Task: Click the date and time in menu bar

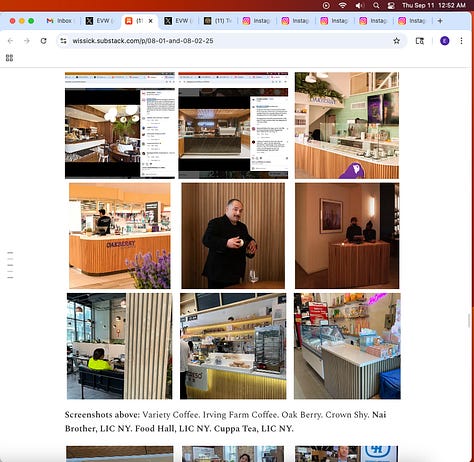Action: pyautogui.click(x=434, y=5)
